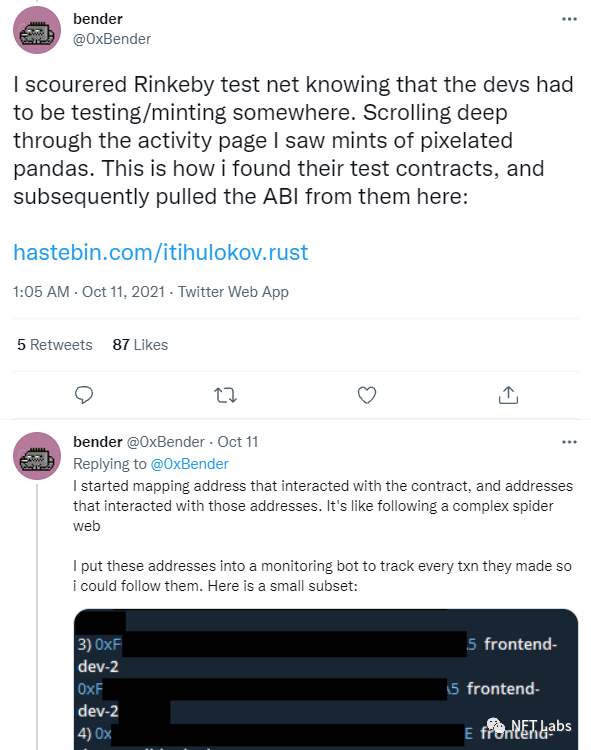Click the bender display name on main tweet

(x=98, y=19)
